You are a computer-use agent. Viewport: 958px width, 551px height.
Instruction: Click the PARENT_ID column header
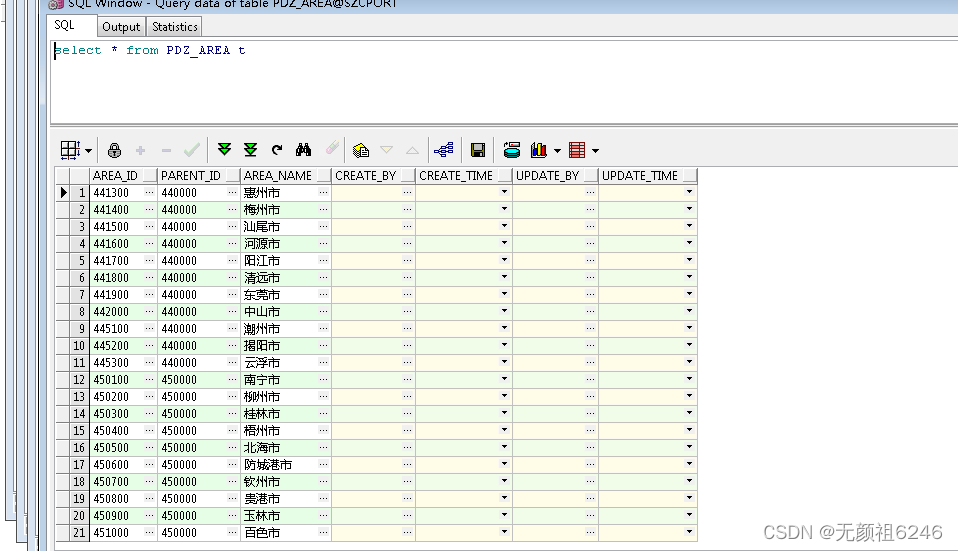coord(199,176)
